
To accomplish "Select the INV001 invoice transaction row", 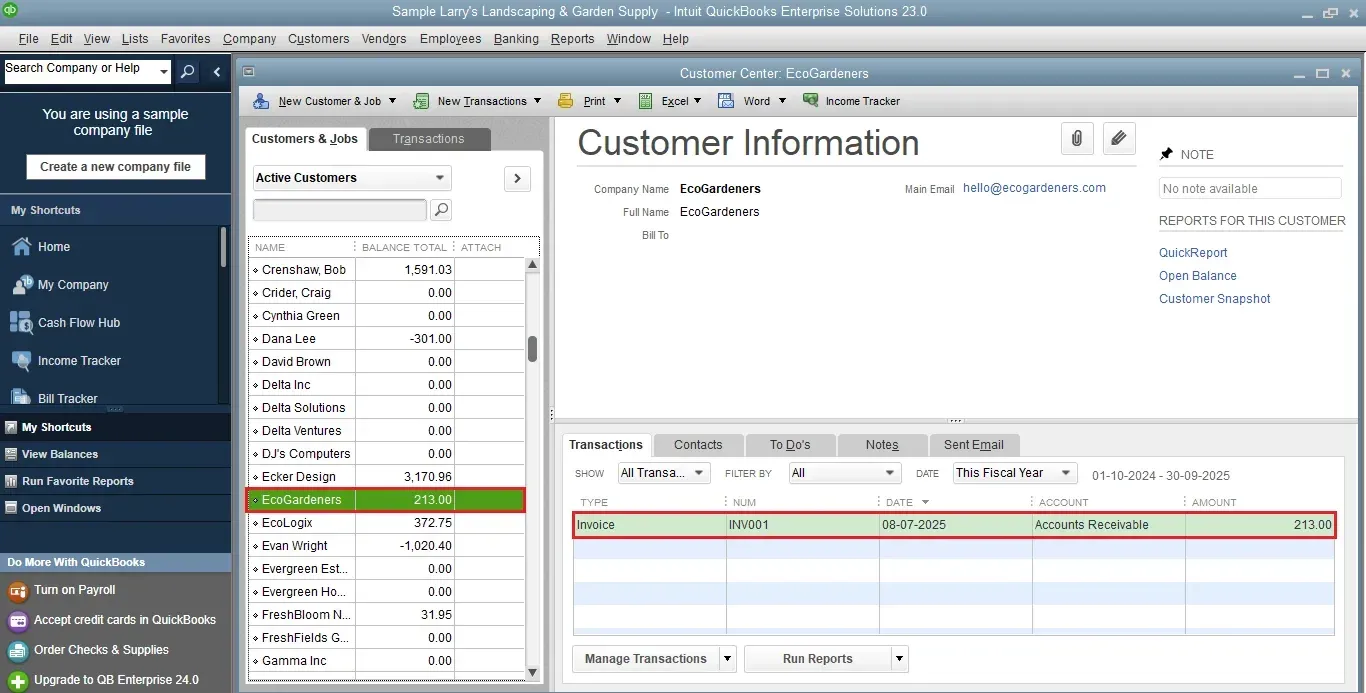I will click(x=954, y=525).
